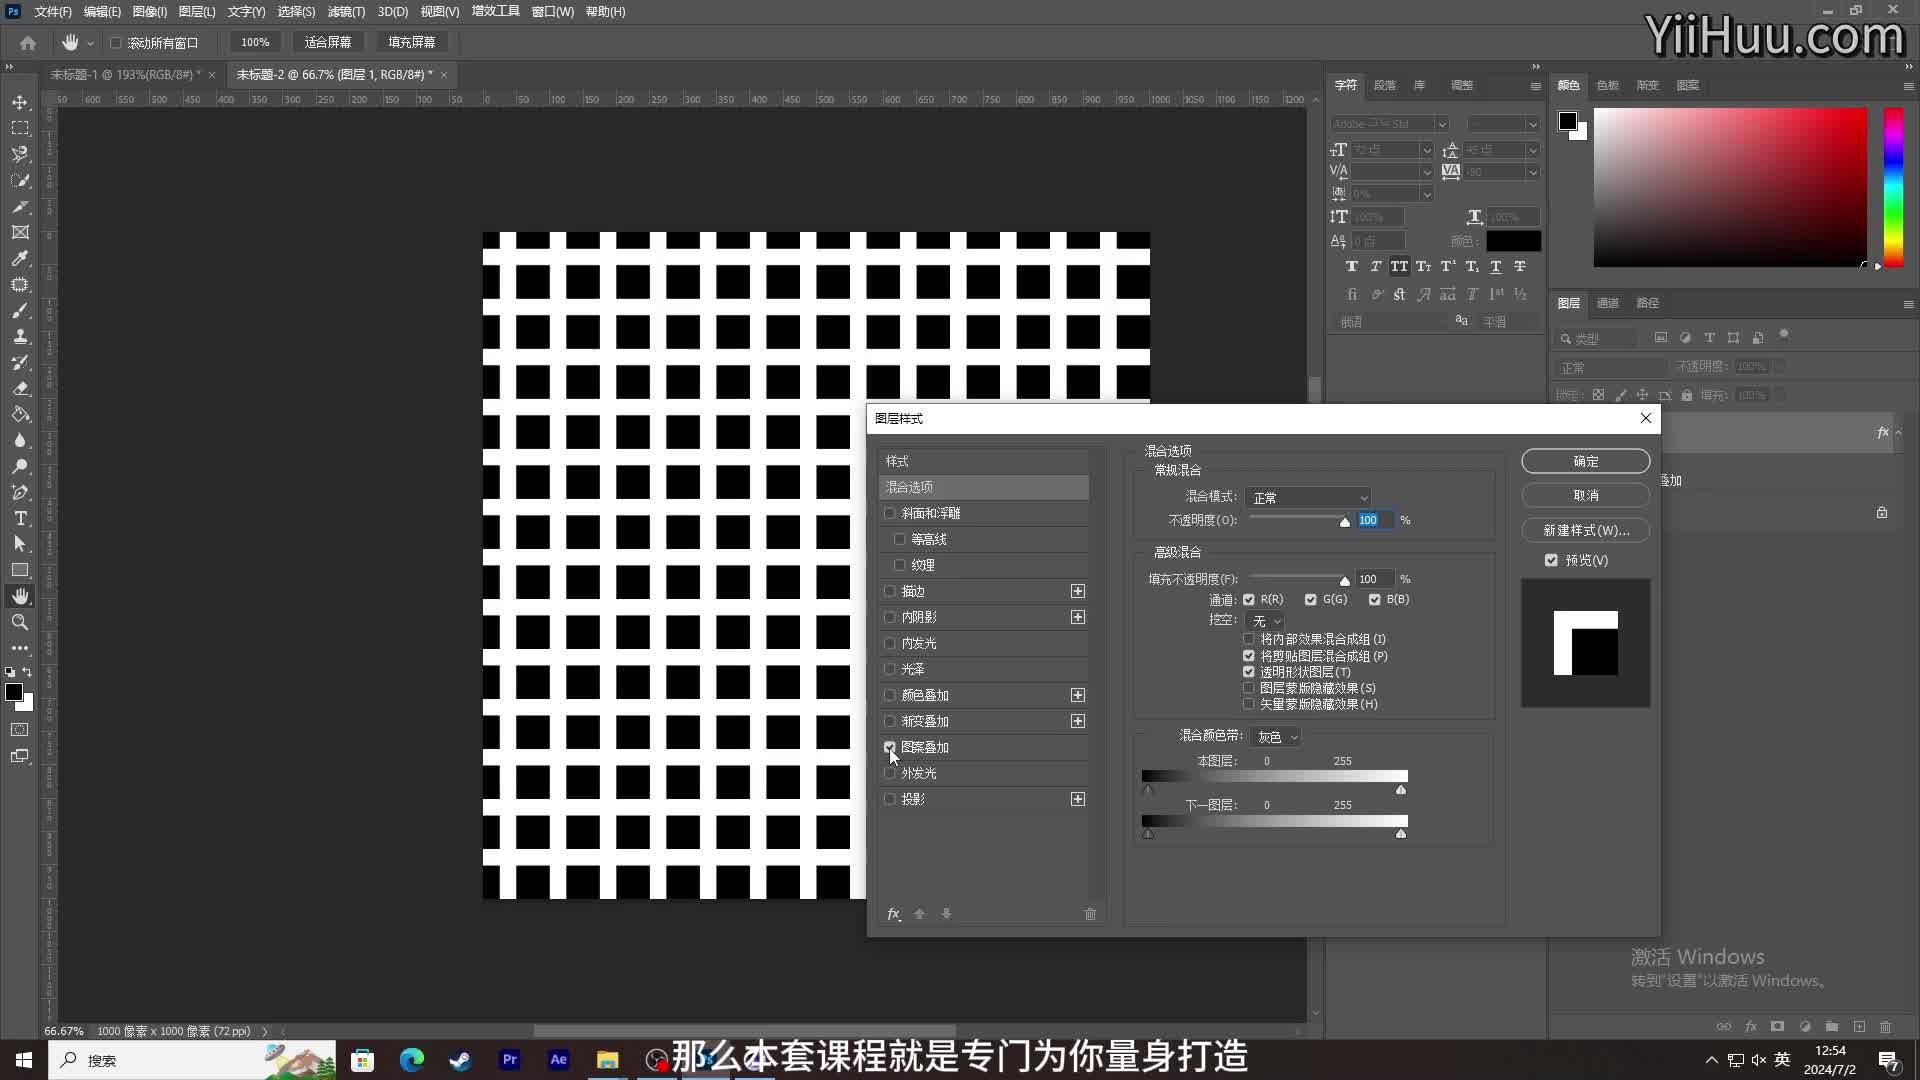Select the Move tool
The width and height of the screenshot is (1920, 1080).
click(x=20, y=102)
